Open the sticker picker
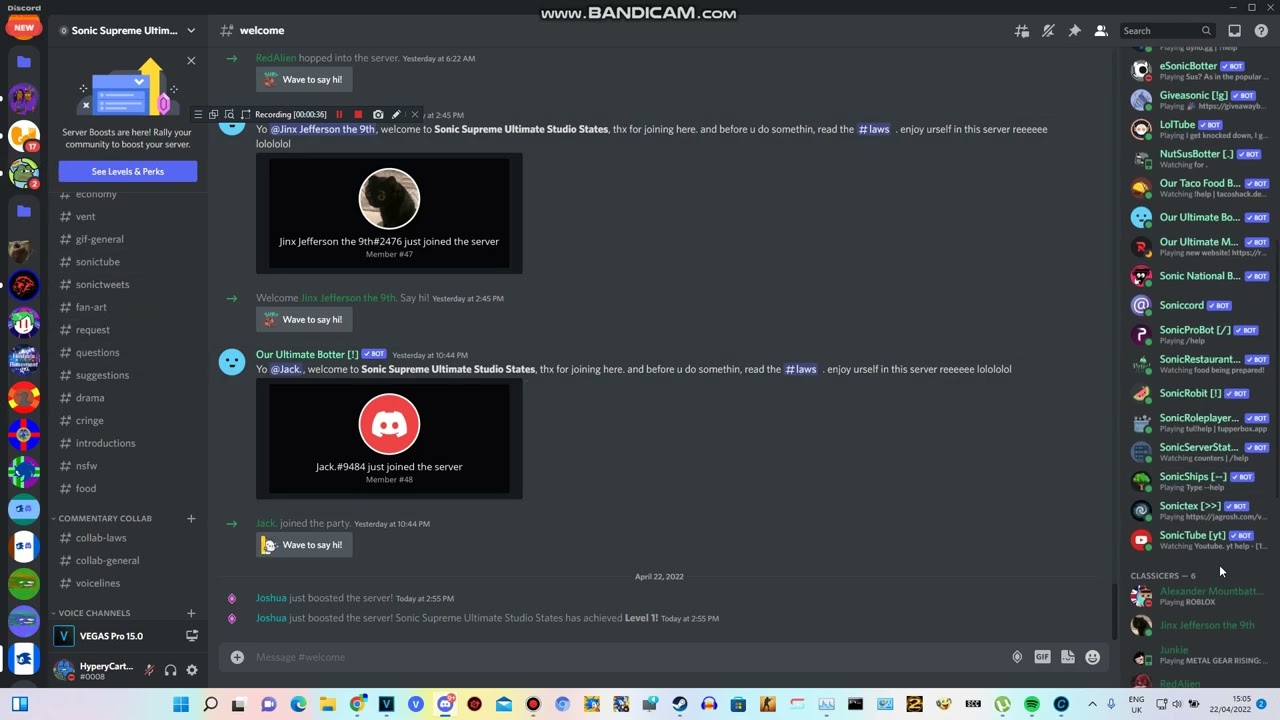 1068,657
